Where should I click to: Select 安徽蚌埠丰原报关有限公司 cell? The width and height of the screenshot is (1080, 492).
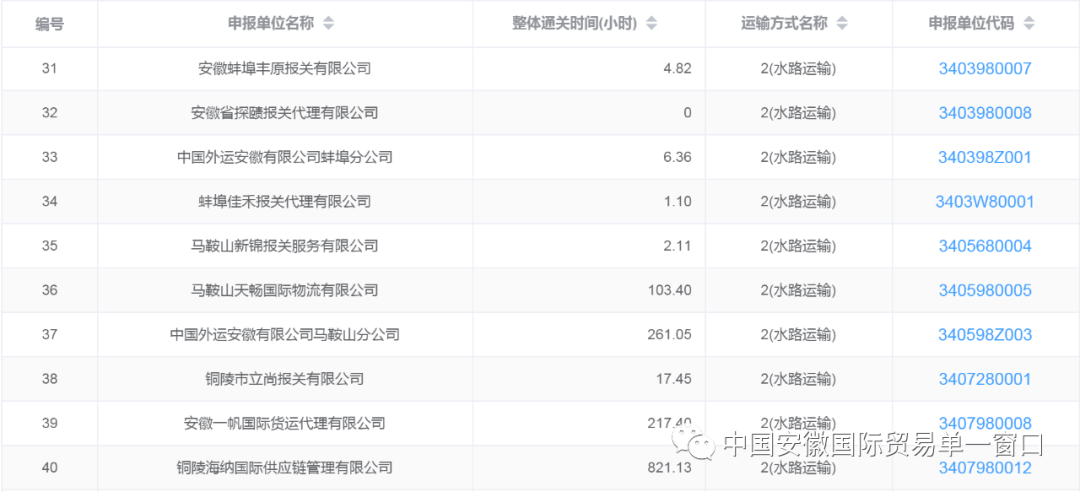tap(284, 68)
